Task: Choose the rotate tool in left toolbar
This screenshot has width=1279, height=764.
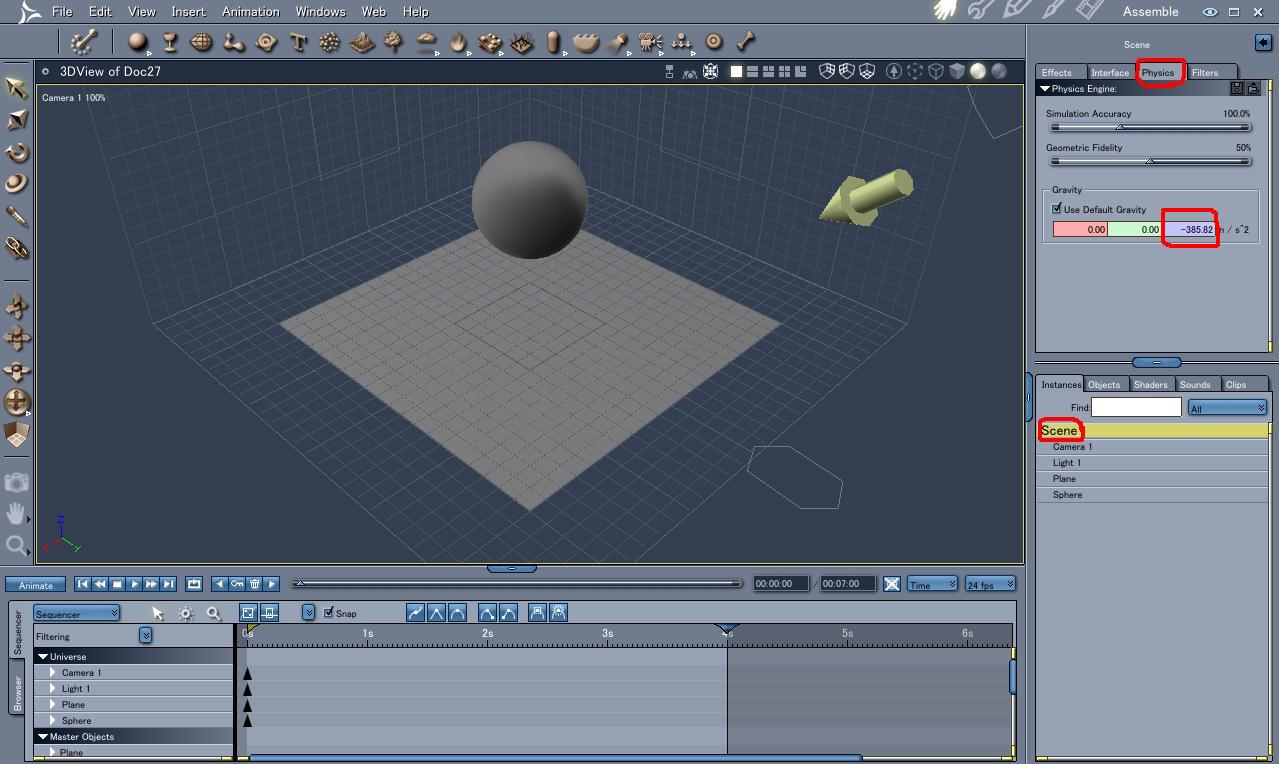Action: point(16,152)
